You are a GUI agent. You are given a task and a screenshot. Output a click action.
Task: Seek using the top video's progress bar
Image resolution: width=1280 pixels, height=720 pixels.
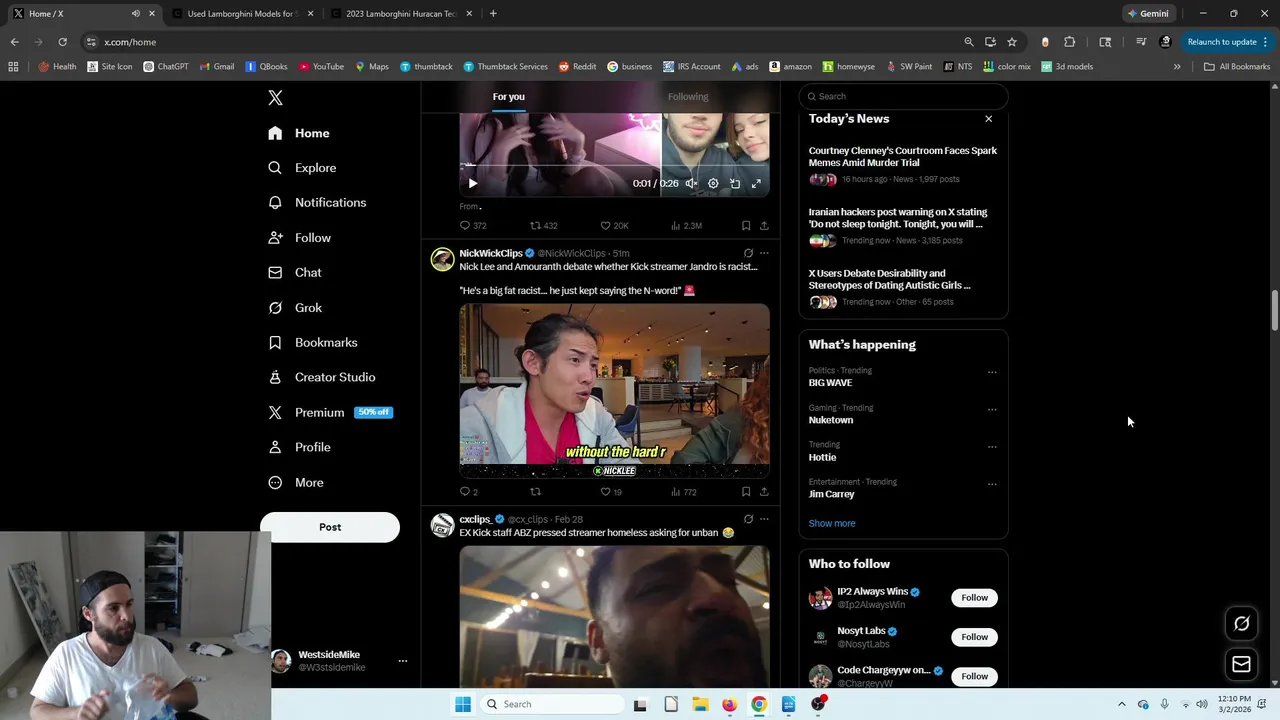[614, 166]
